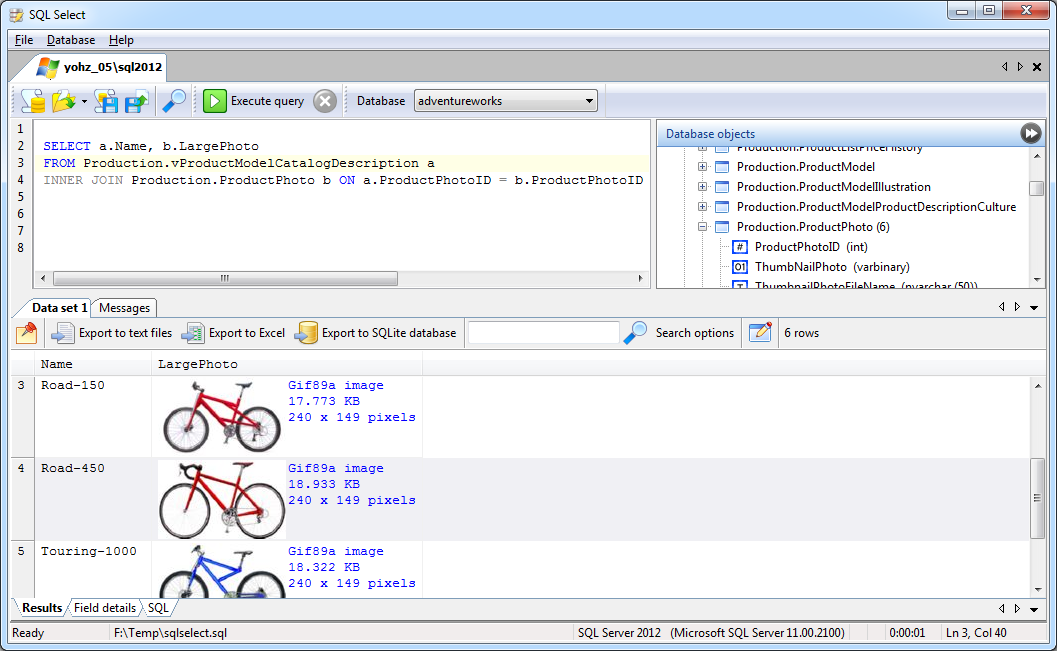Click the new query script icon
Viewport: 1057px width, 651px height.
[x=33, y=101]
